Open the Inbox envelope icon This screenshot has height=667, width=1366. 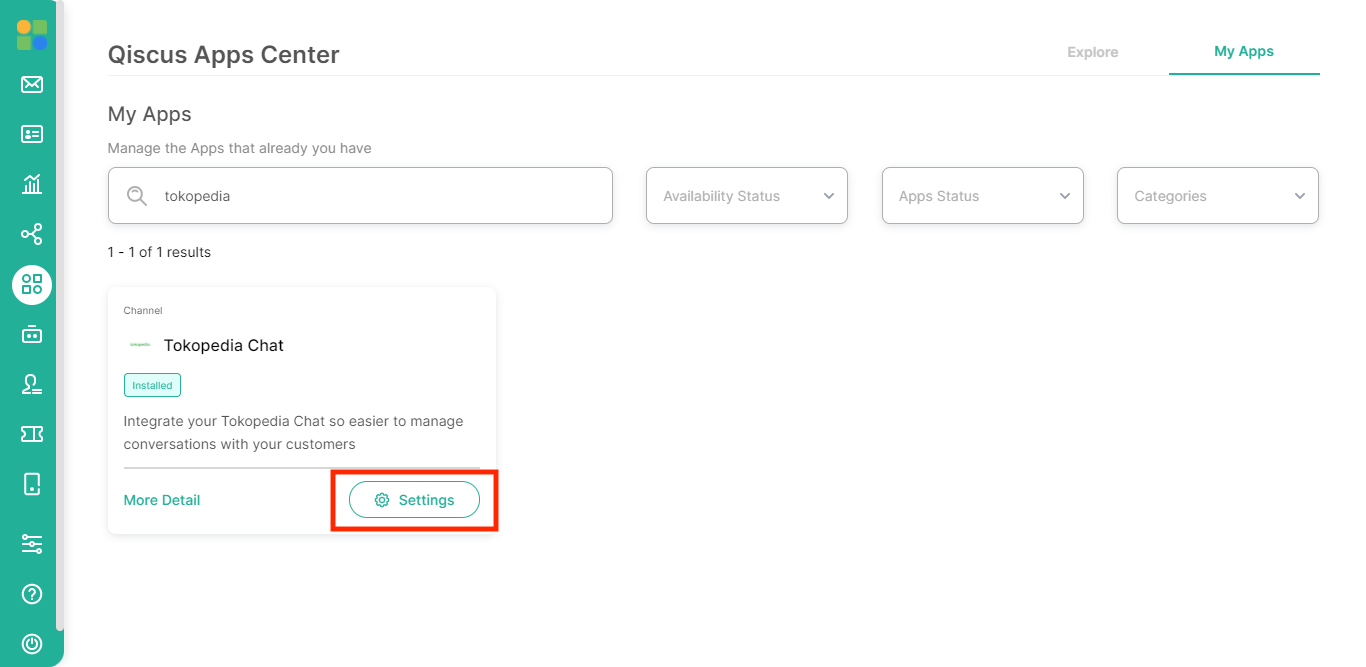coord(32,84)
